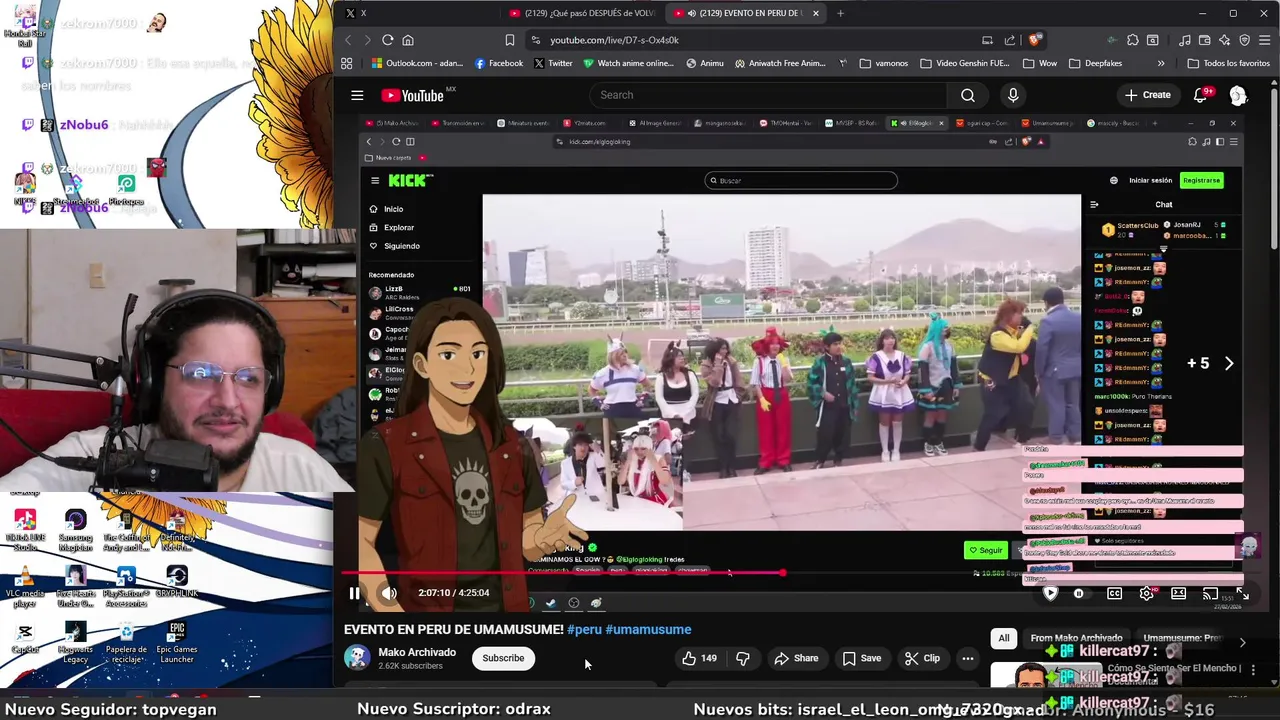
Task: Click the address bar URL
Action: pos(614,40)
